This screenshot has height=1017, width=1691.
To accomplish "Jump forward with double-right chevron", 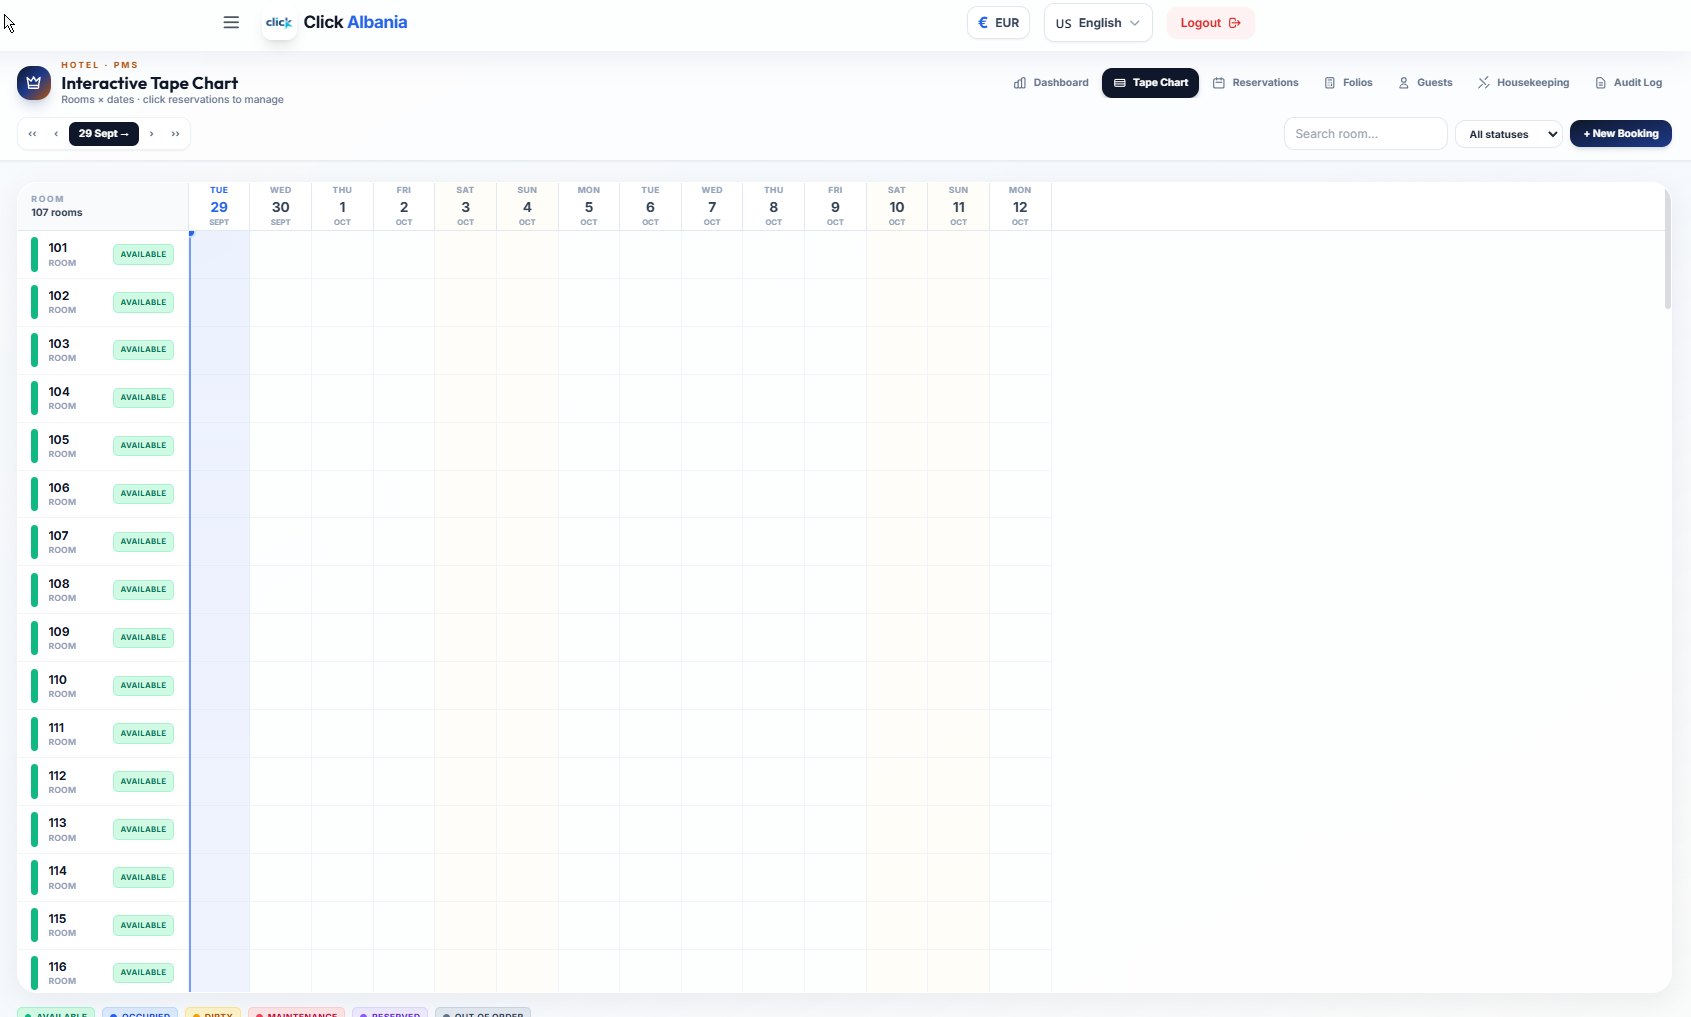I will 175,134.
